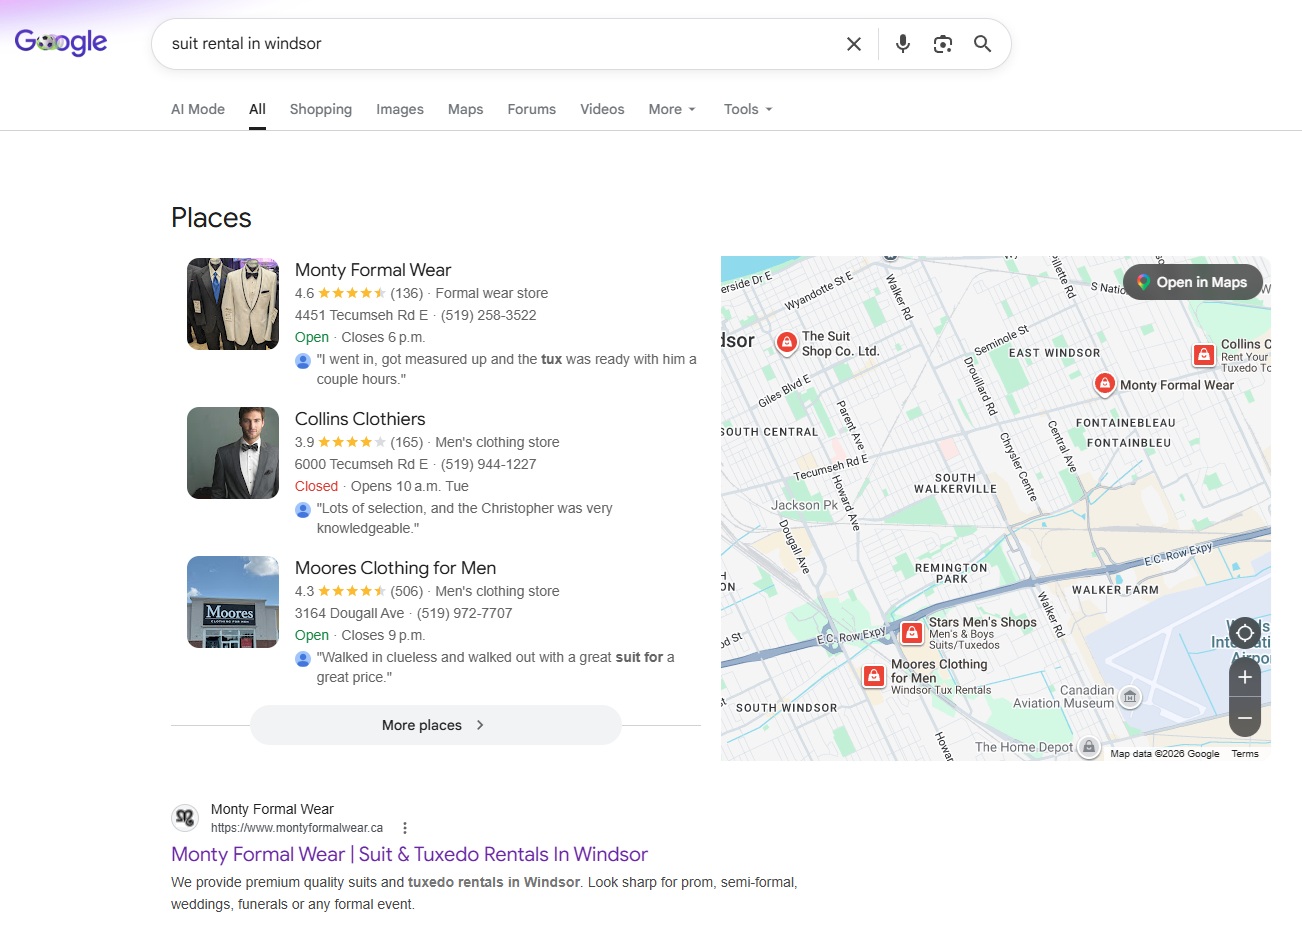
Task: Open the Maps tab
Action: (466, 109)
